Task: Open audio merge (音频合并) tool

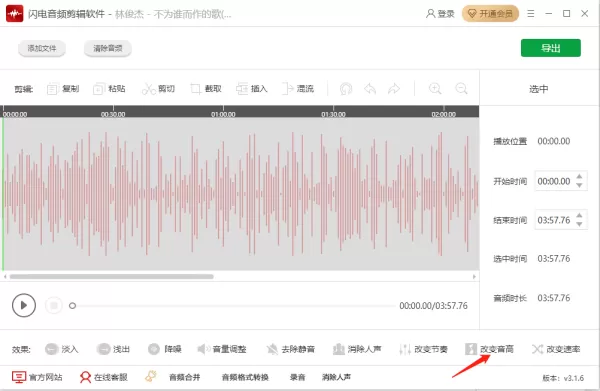Action: (184, 377)
